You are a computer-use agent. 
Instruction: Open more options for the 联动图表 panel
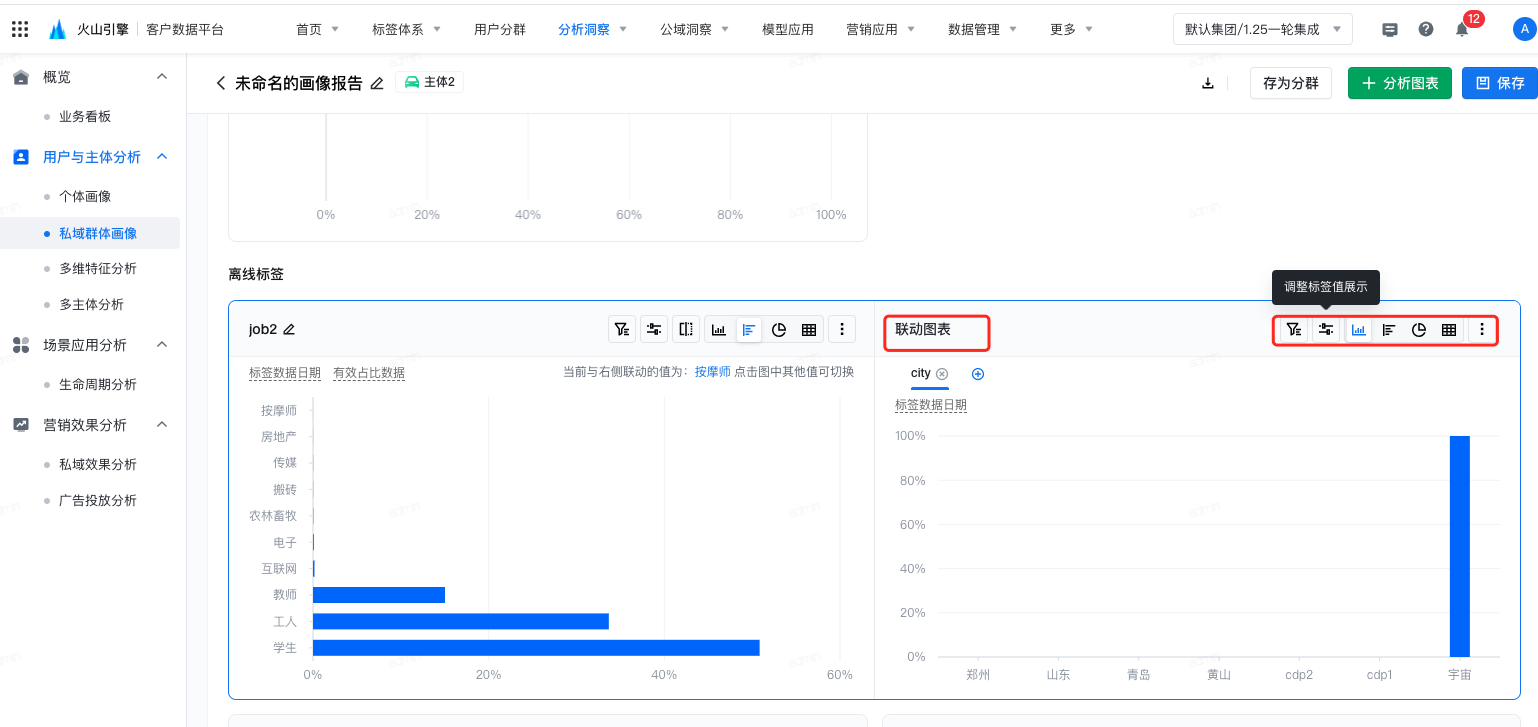(x=1482, y=329)
